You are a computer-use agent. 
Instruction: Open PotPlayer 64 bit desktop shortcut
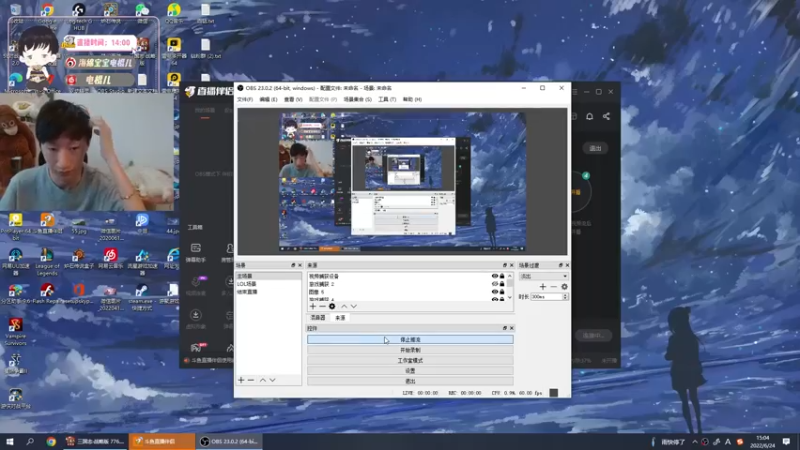point(15,227)
